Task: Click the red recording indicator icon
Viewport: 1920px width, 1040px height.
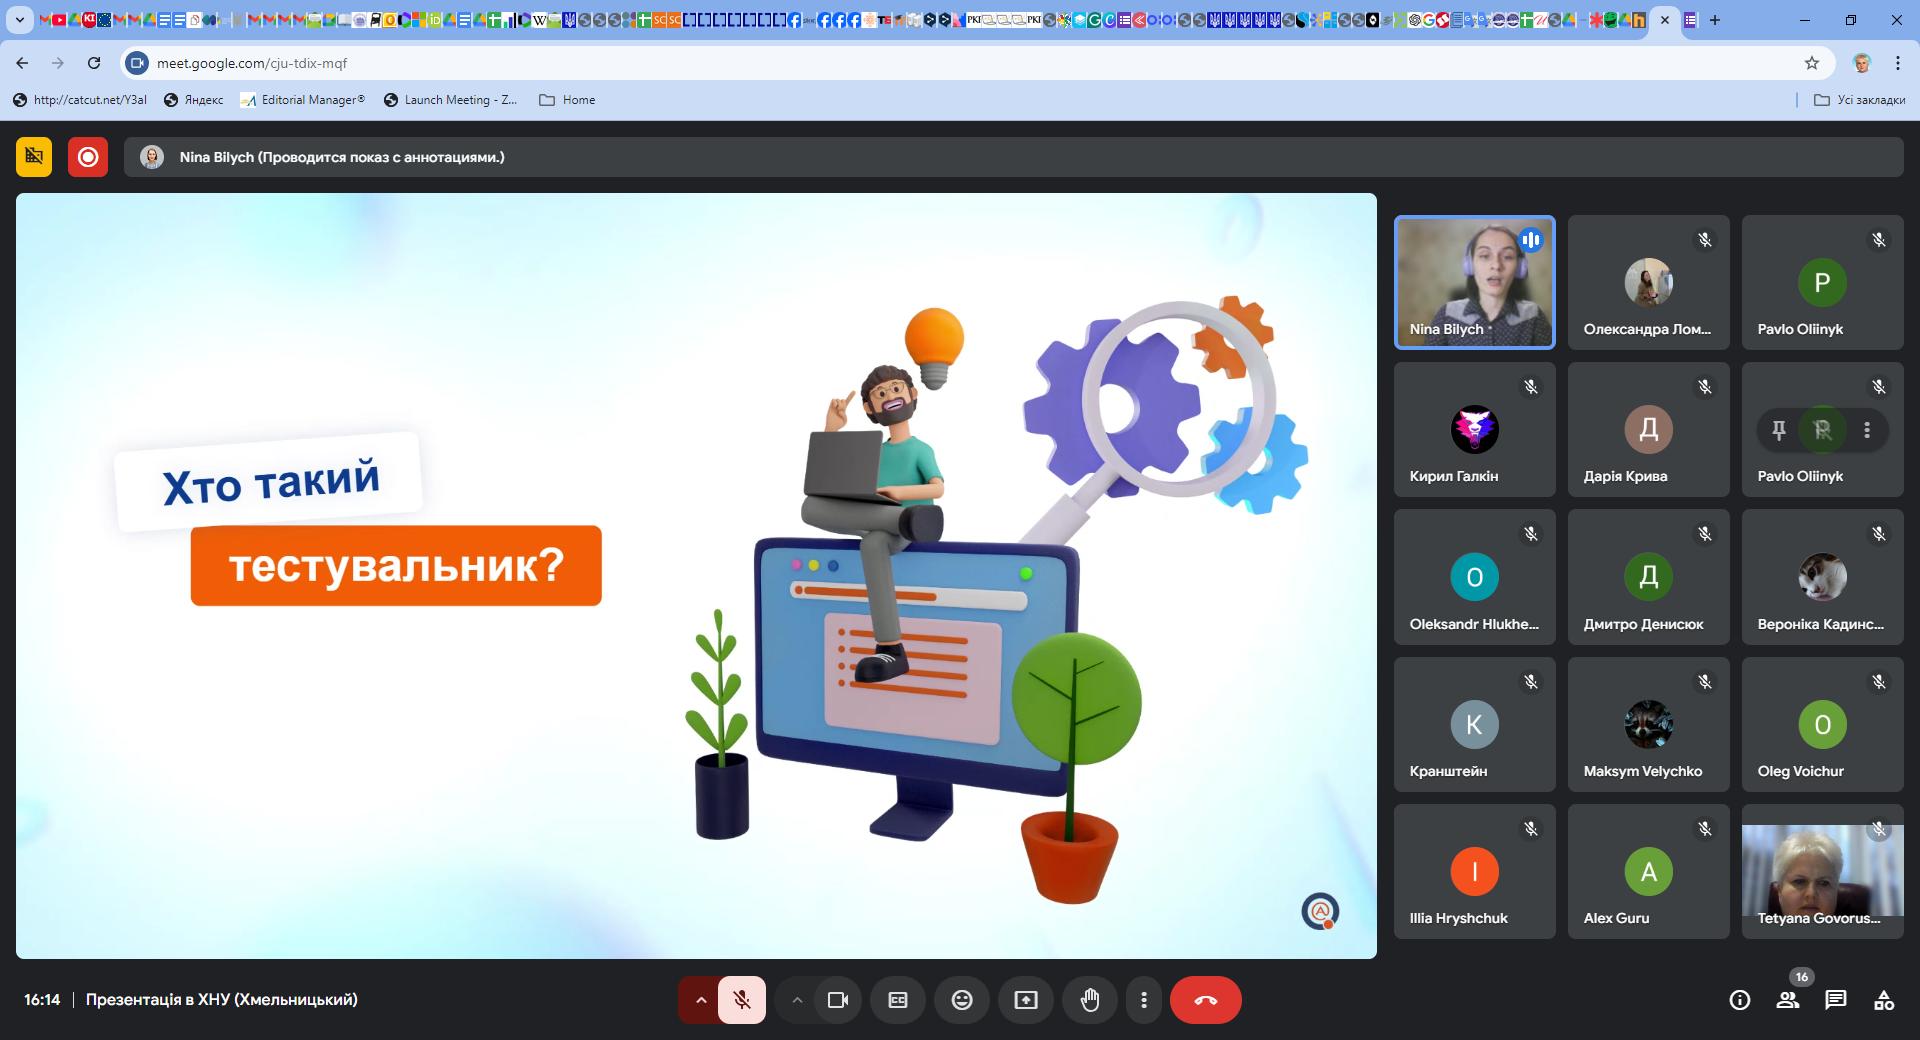Action: 88,157
